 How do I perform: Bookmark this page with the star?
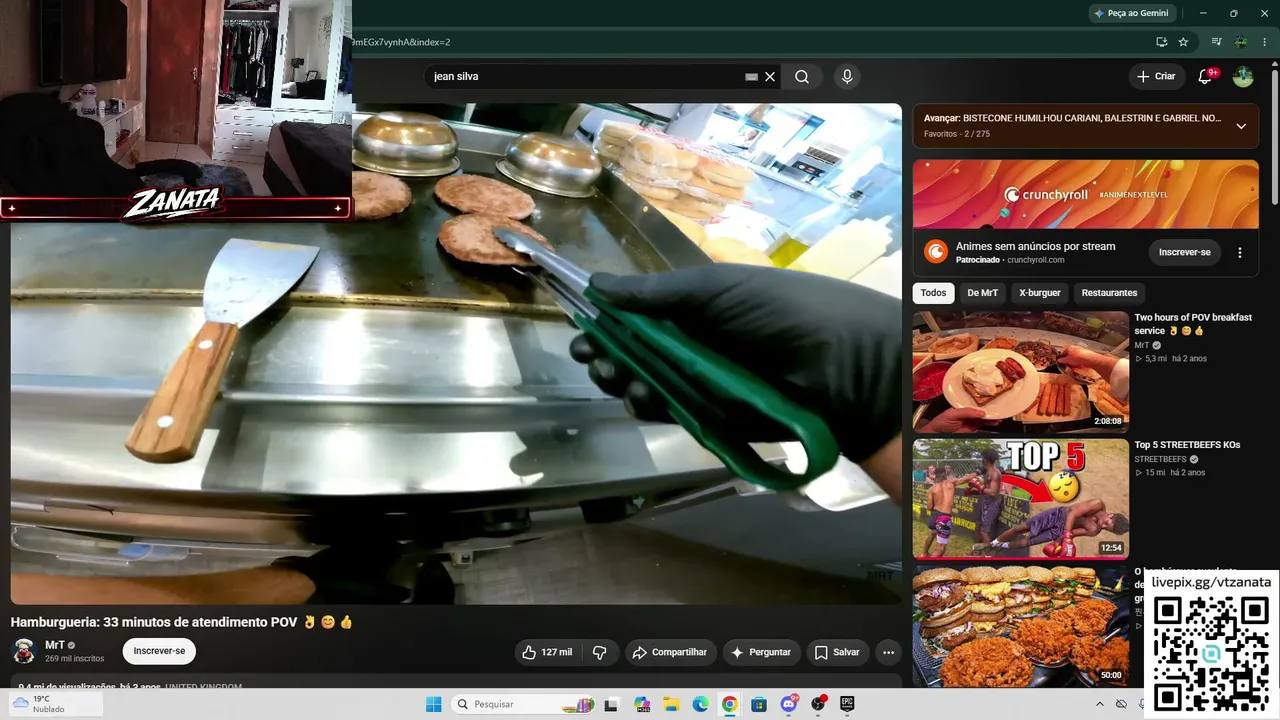coord(1184,42)
